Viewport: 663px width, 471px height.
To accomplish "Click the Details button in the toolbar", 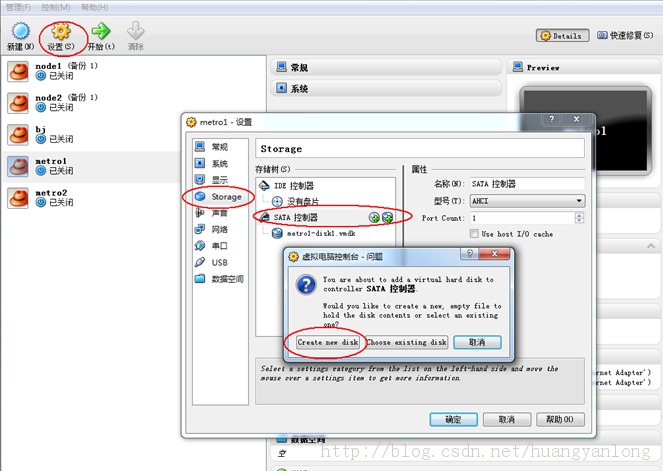I will click(562, 36).
